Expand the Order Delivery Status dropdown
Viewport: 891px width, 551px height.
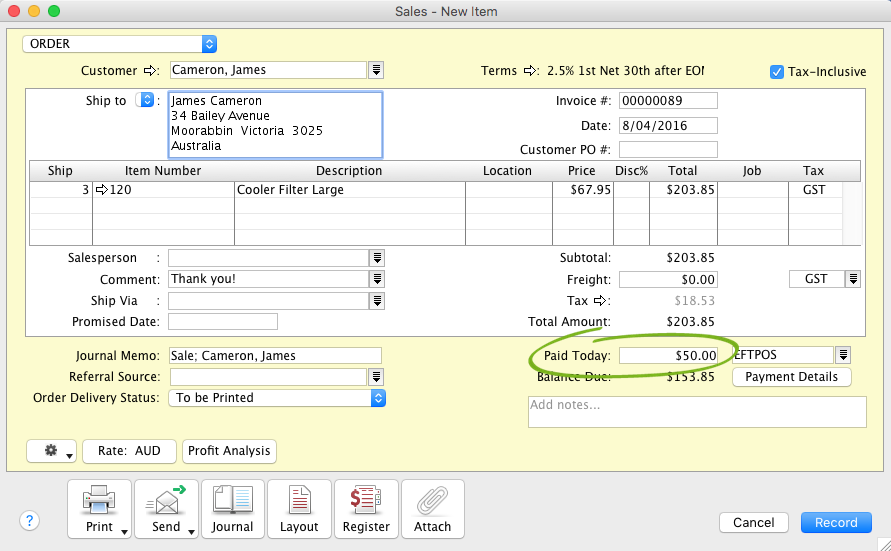[x=378, y=398]
